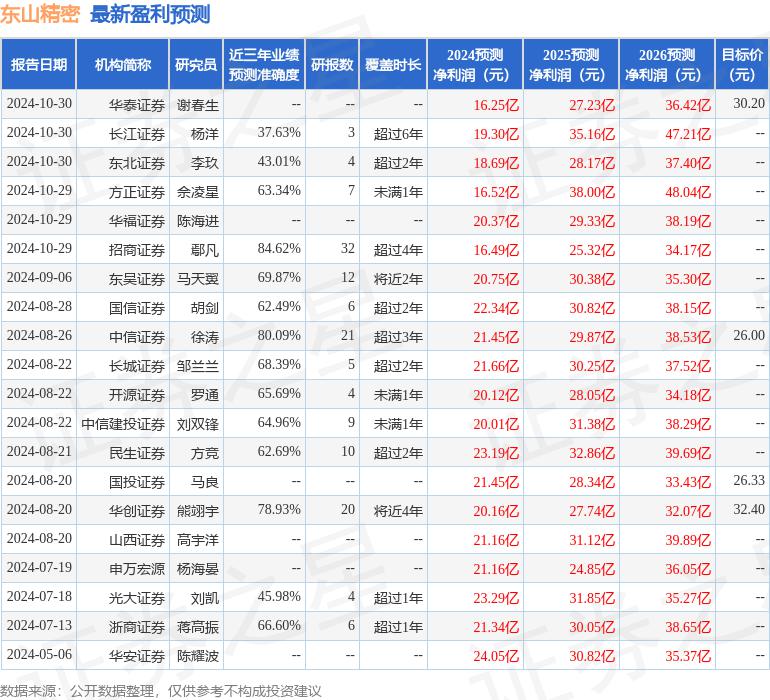The width and height of the screenshot is (770, 700).
Task: Click the 目标价 column header
Action: coord(742,64)
